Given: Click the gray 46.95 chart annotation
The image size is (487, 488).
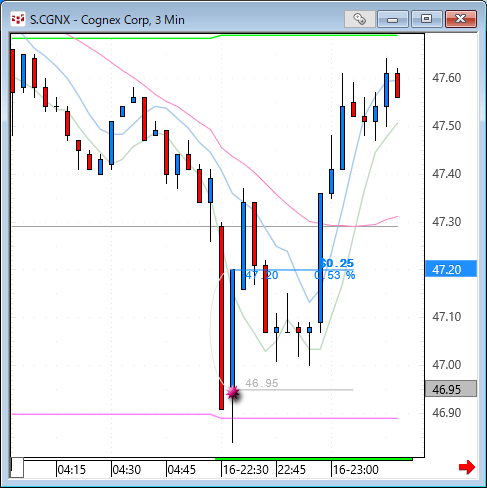Looking at the screenshot, I should pyautogui.click(x=262, y=383).
